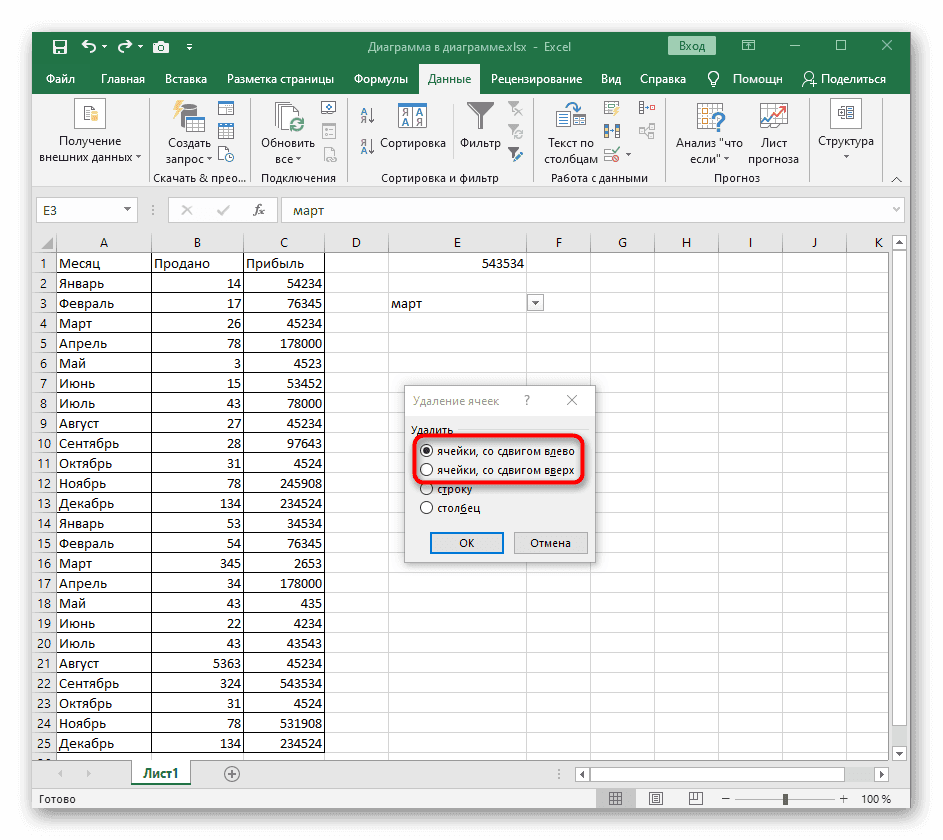Click the Filter funnel icon
Screen dimensions: 943x840
(x=480, y=116)
